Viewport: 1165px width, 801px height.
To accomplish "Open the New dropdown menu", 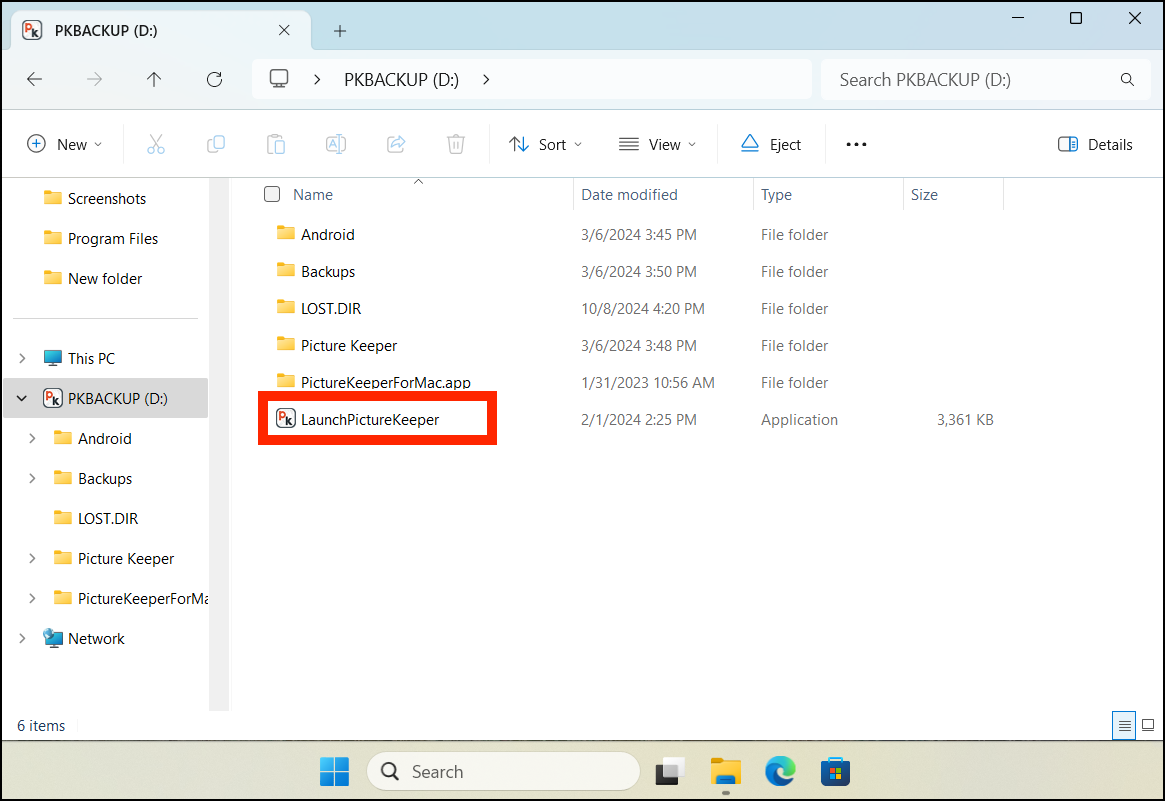I will (x=65, y=144).
